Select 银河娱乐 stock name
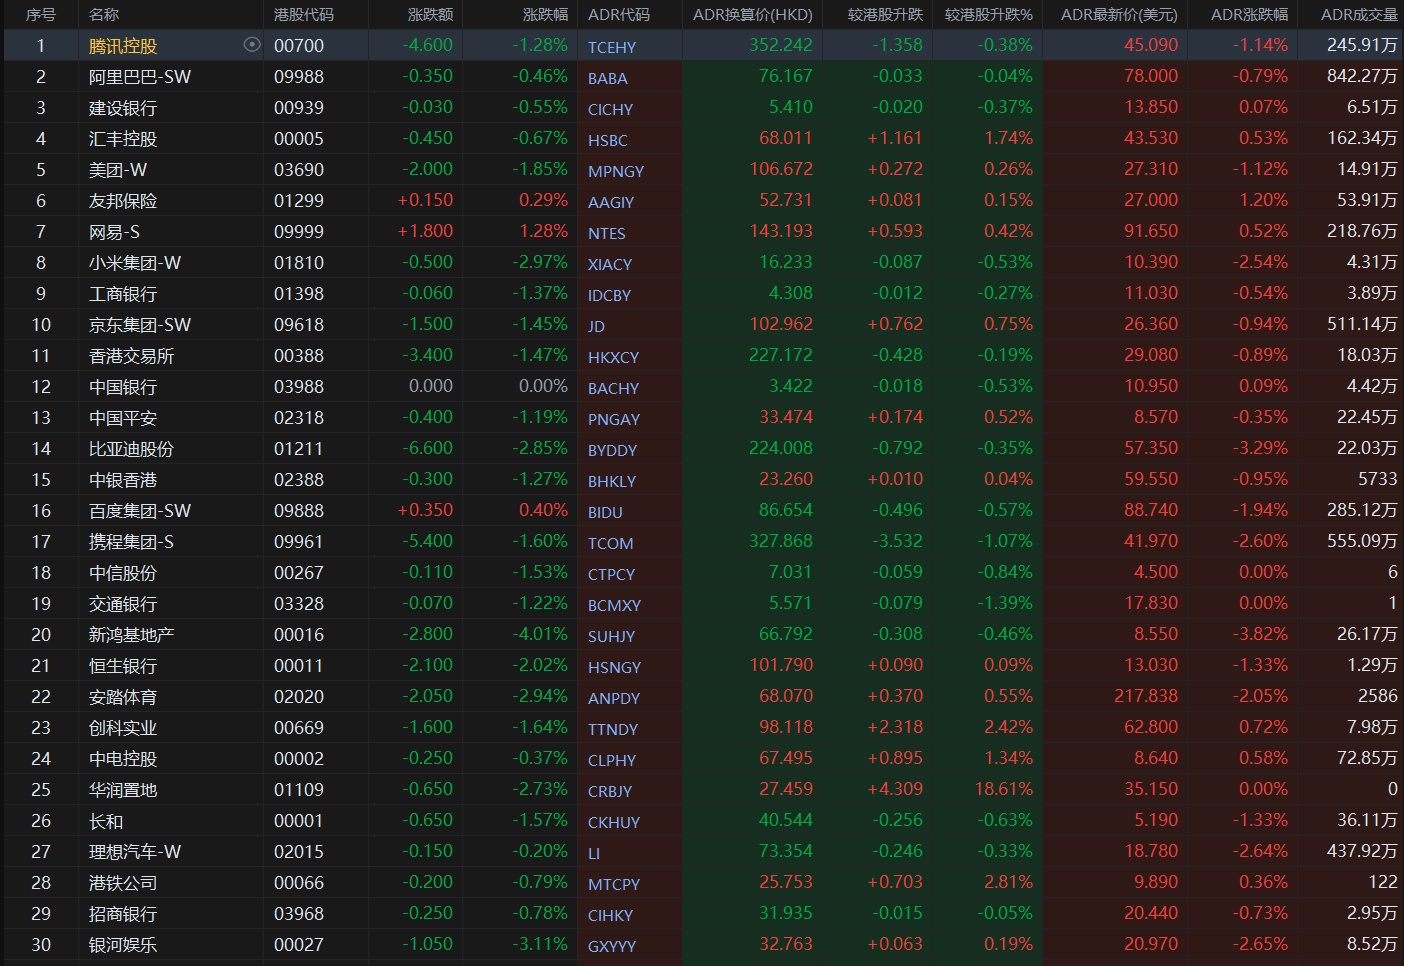 123,945
